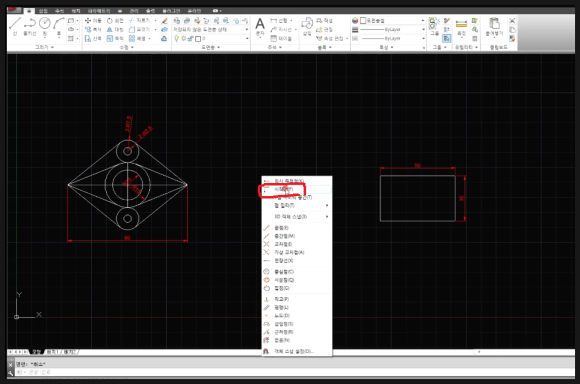Open the rectangle tool dropdown arrow
Image resolution: width=580 pixels, height=384 pixels.
click(x=77, y=21)
